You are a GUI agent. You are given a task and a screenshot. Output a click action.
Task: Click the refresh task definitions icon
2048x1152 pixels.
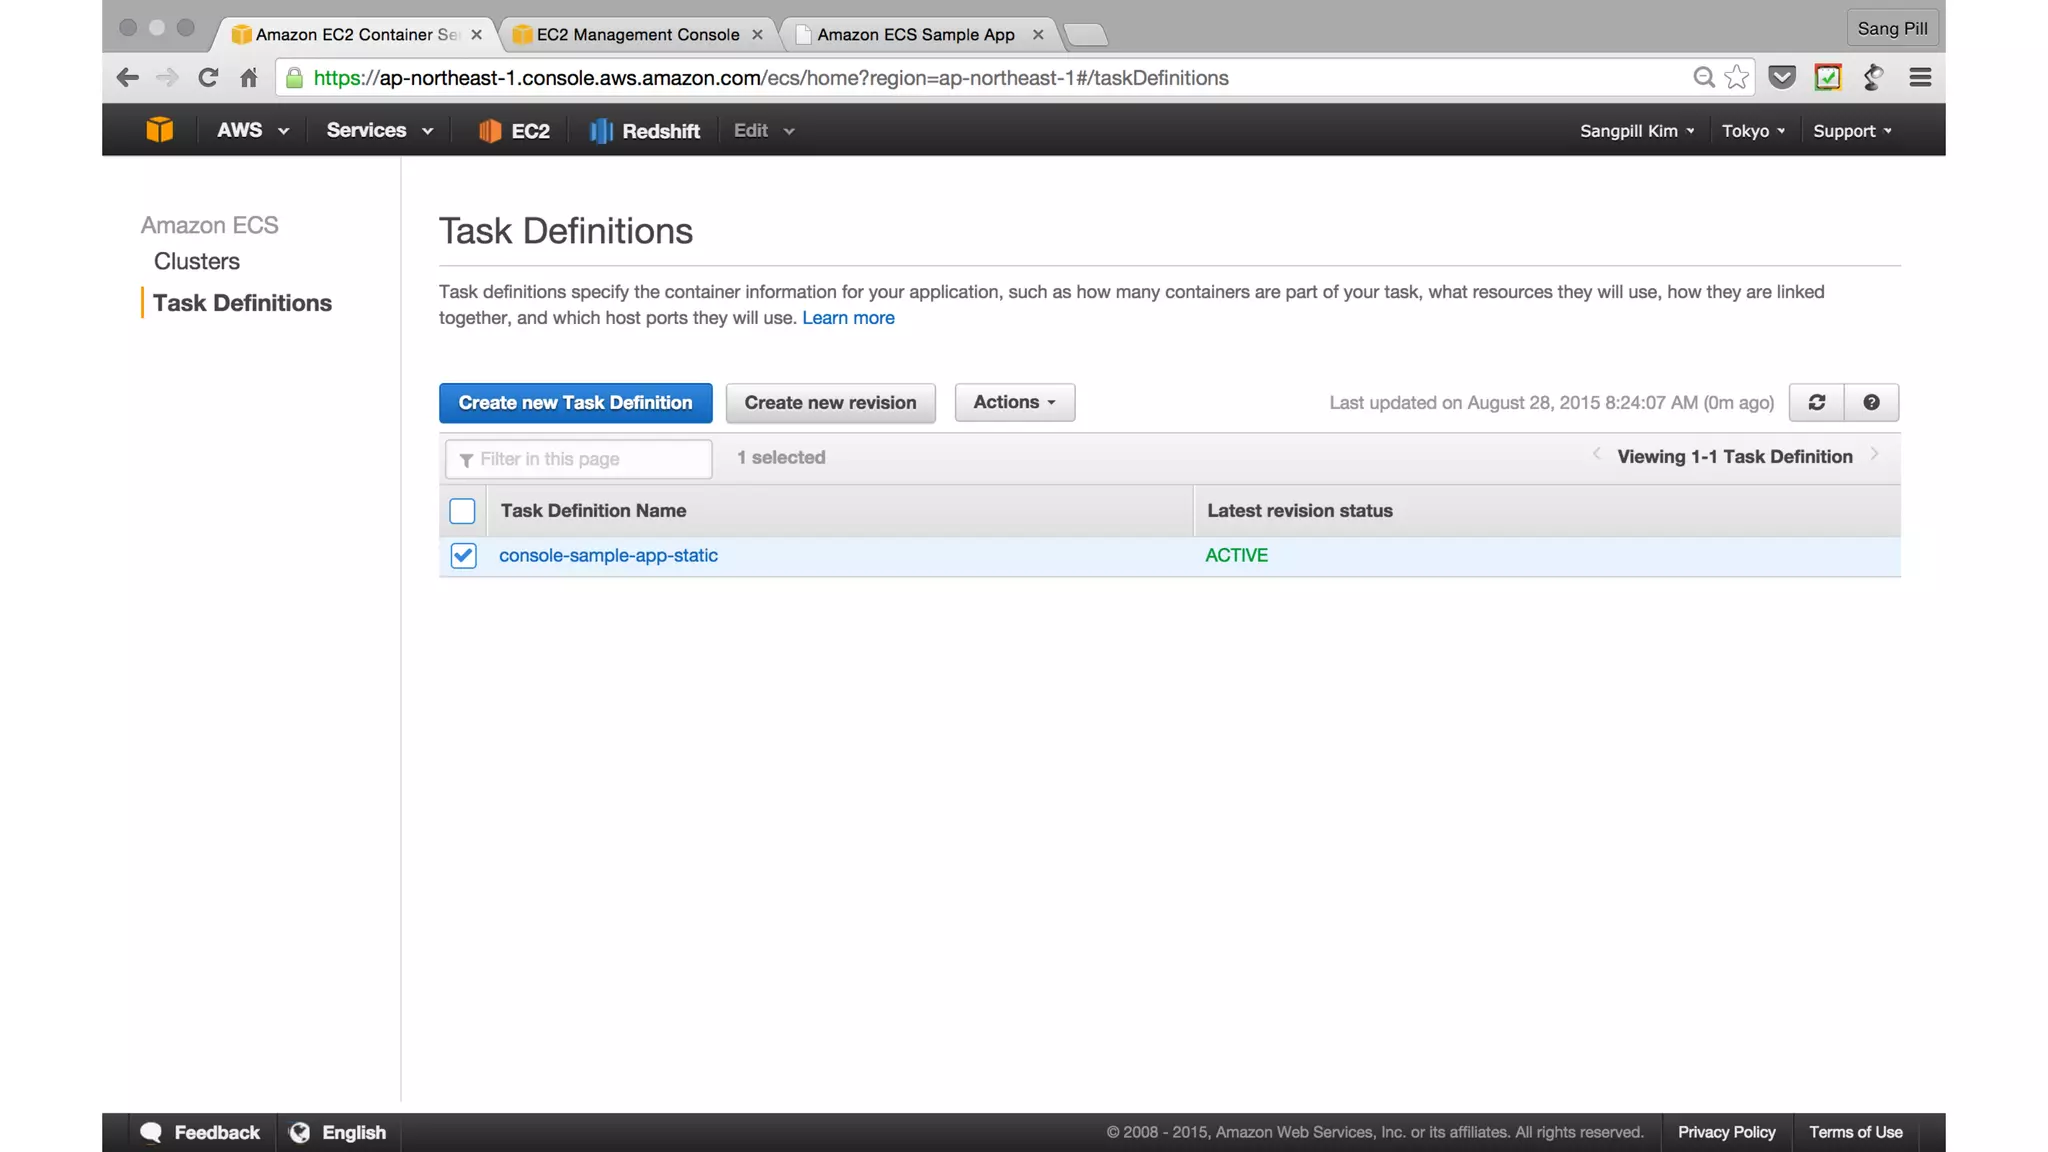pyautogui.click(x=1816, y=402)
